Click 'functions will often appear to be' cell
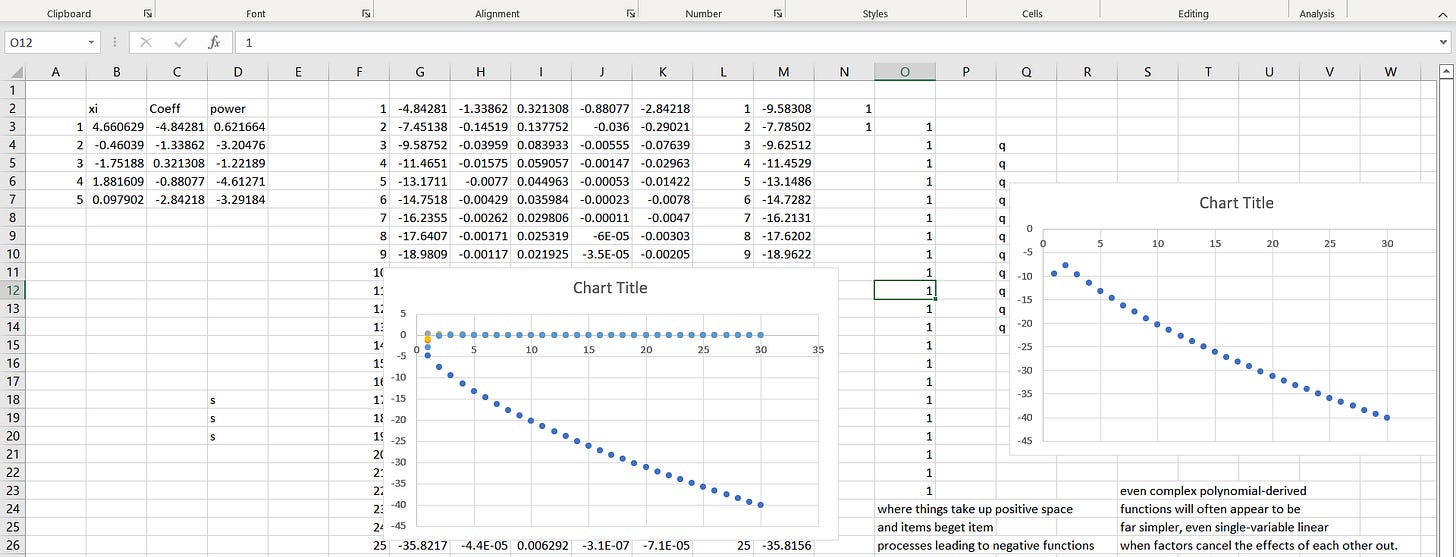Screen dimensions: 1456x557 click(x=1210, y=509)
